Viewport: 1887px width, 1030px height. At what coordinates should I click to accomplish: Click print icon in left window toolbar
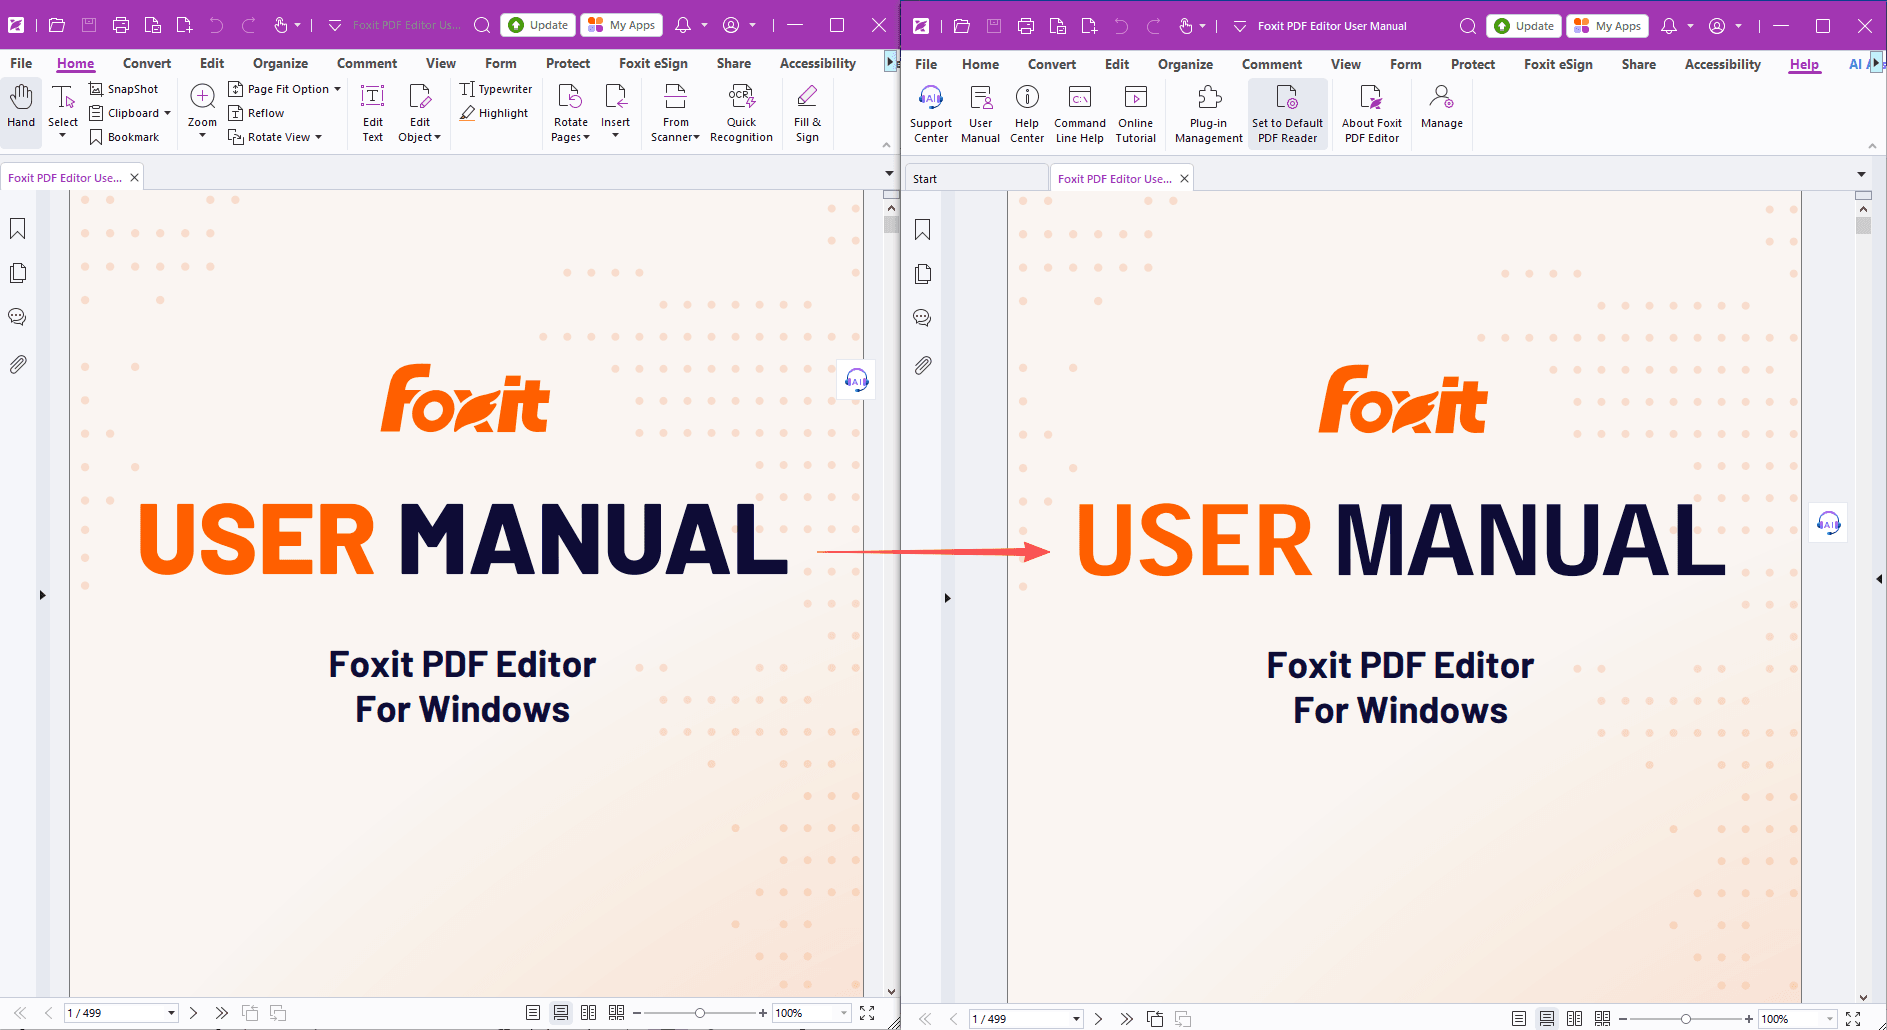tap(121, 25)
